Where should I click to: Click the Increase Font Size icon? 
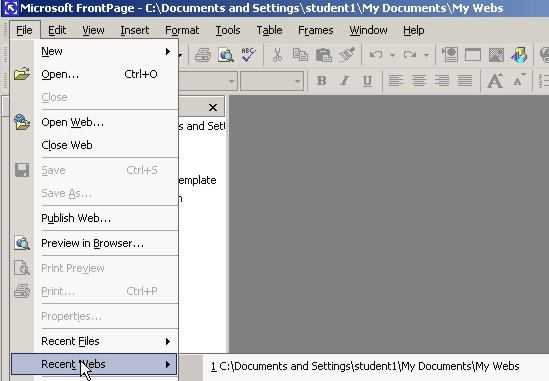click(x=495, y=81)
